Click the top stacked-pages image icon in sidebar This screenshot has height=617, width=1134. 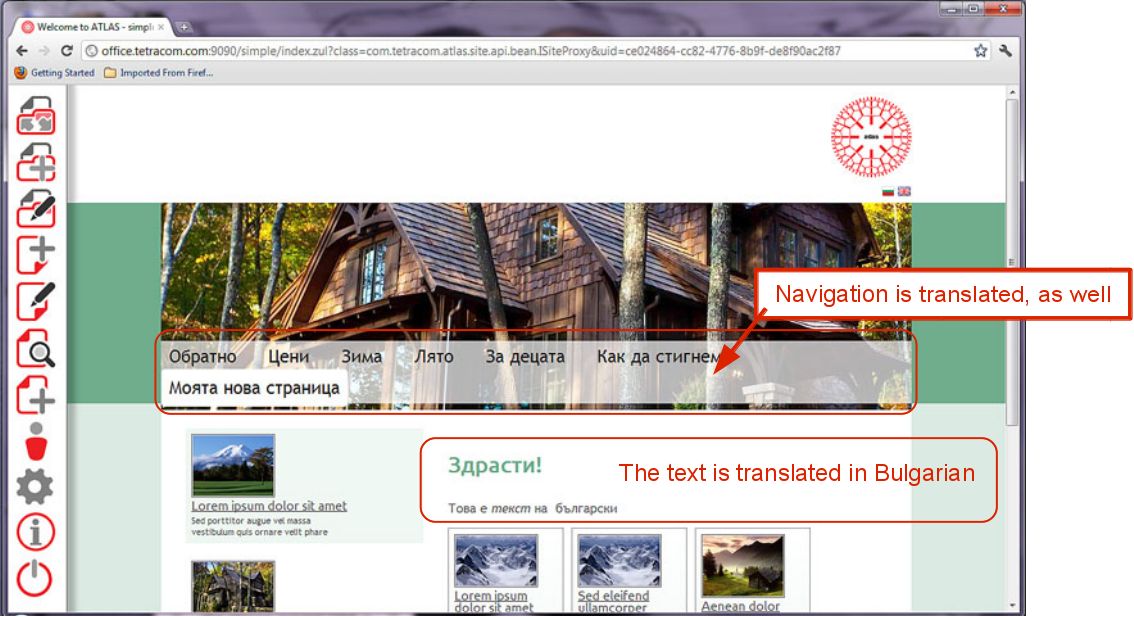point(36,115)
